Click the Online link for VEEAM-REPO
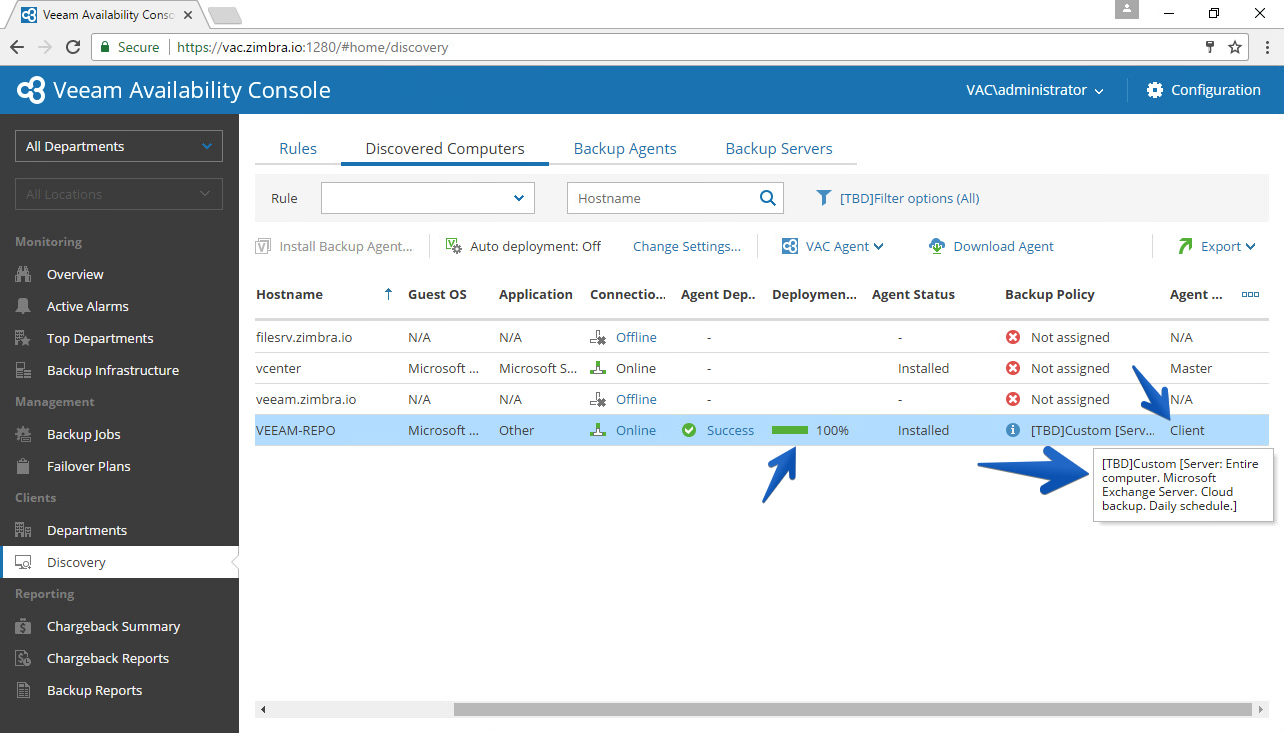The height and width of the screenshot is (733, 1284). 636,430
